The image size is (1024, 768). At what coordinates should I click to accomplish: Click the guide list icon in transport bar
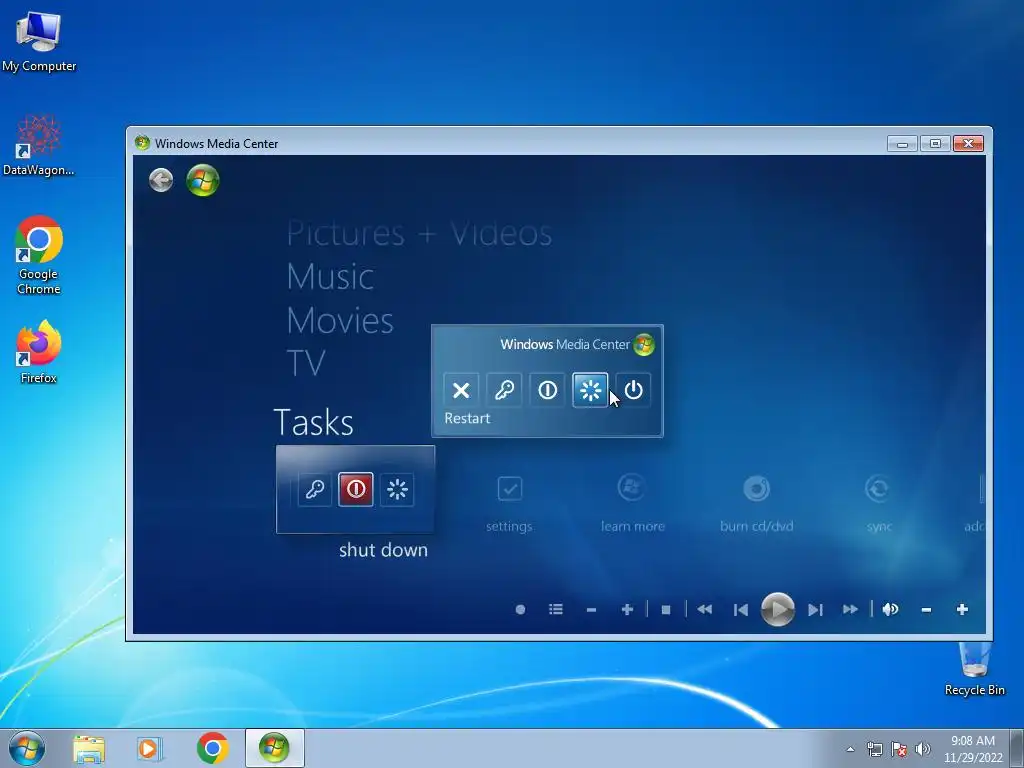click(x=556, y=609)
